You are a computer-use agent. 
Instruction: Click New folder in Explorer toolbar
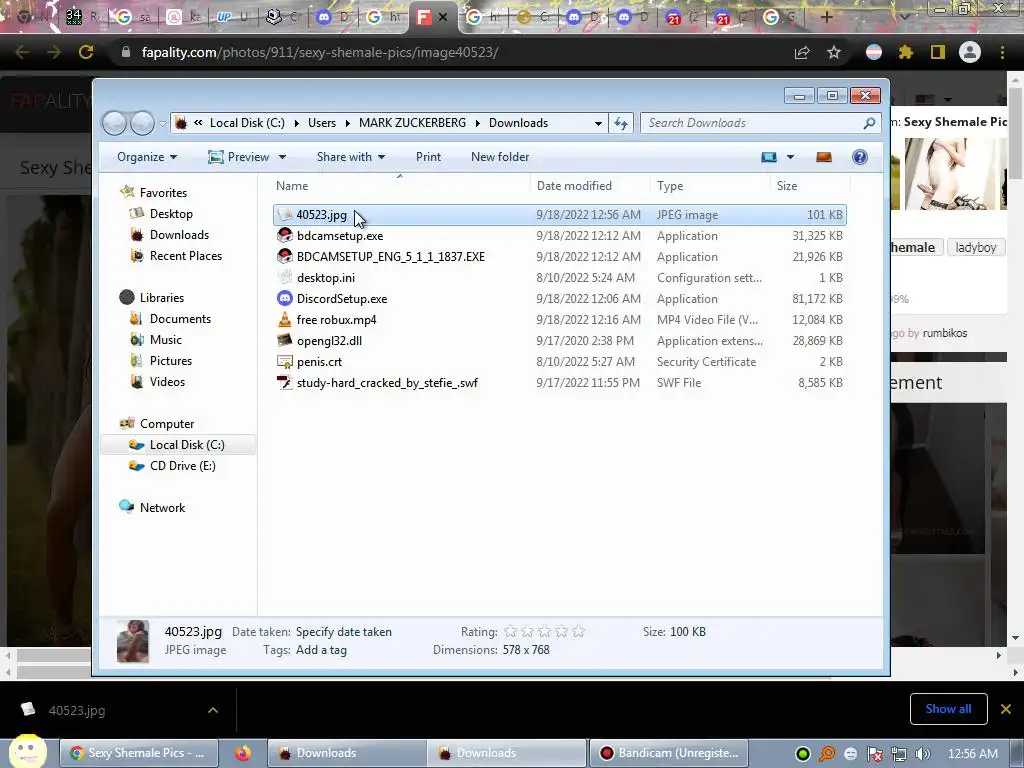coord(500,157)
